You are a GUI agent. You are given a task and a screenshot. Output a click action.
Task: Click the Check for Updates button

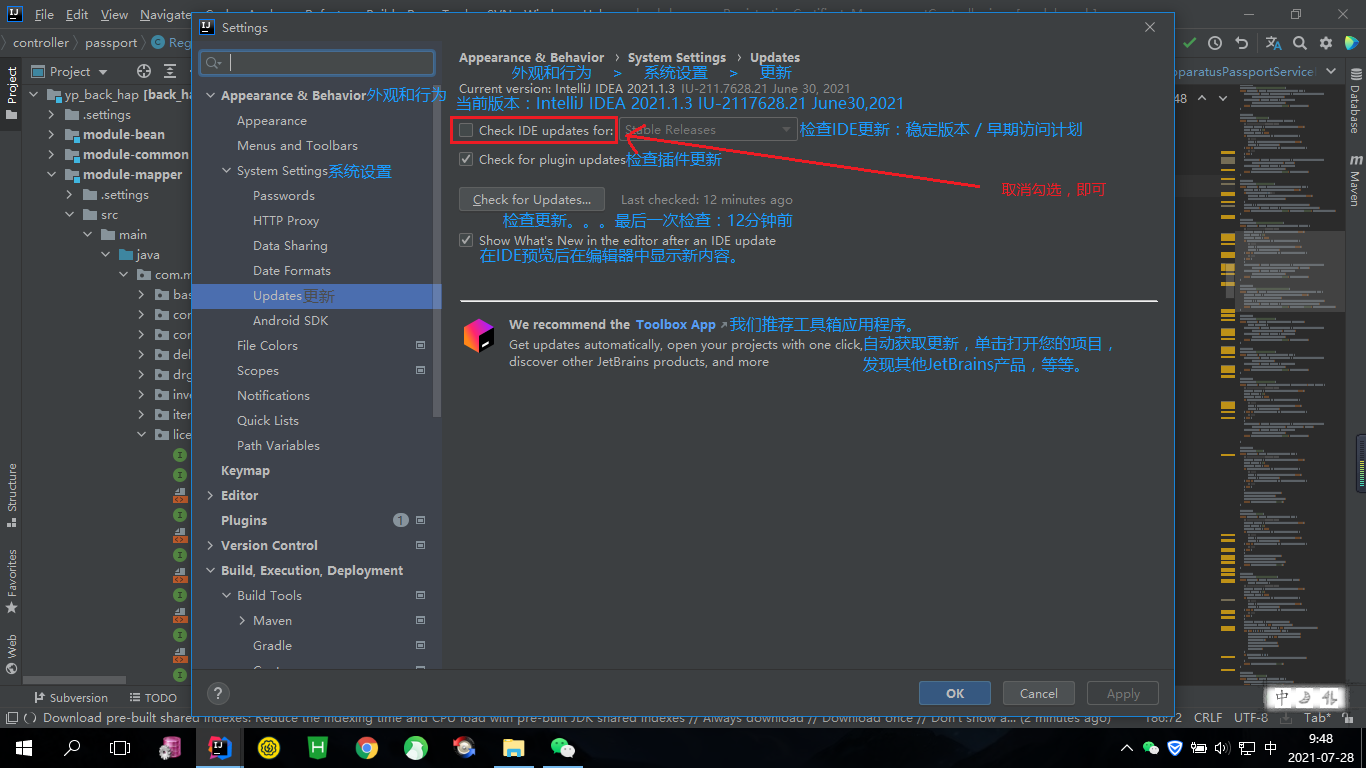pyautogui.click(x=532, y=199)
